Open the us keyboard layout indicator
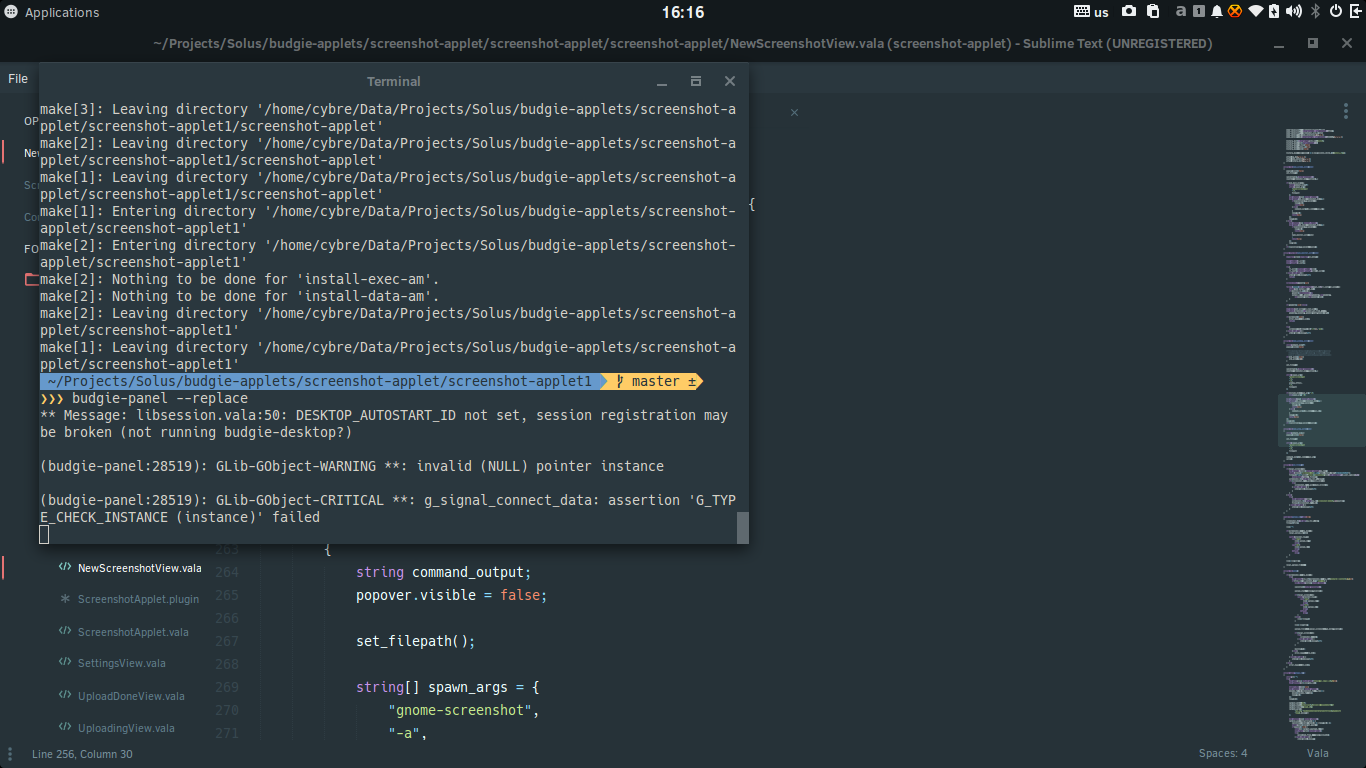The height and width of the screenshot is (768, 1366). tap(1091, 12)
